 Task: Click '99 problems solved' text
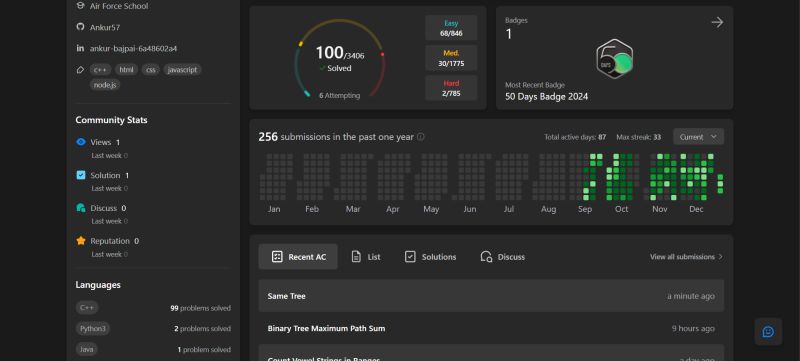pos(201,308)
